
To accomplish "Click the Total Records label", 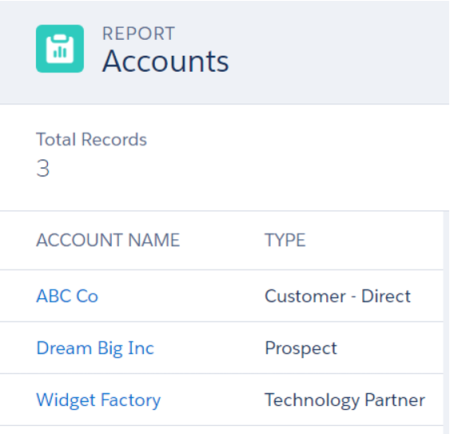I will (x=91, y=139).
